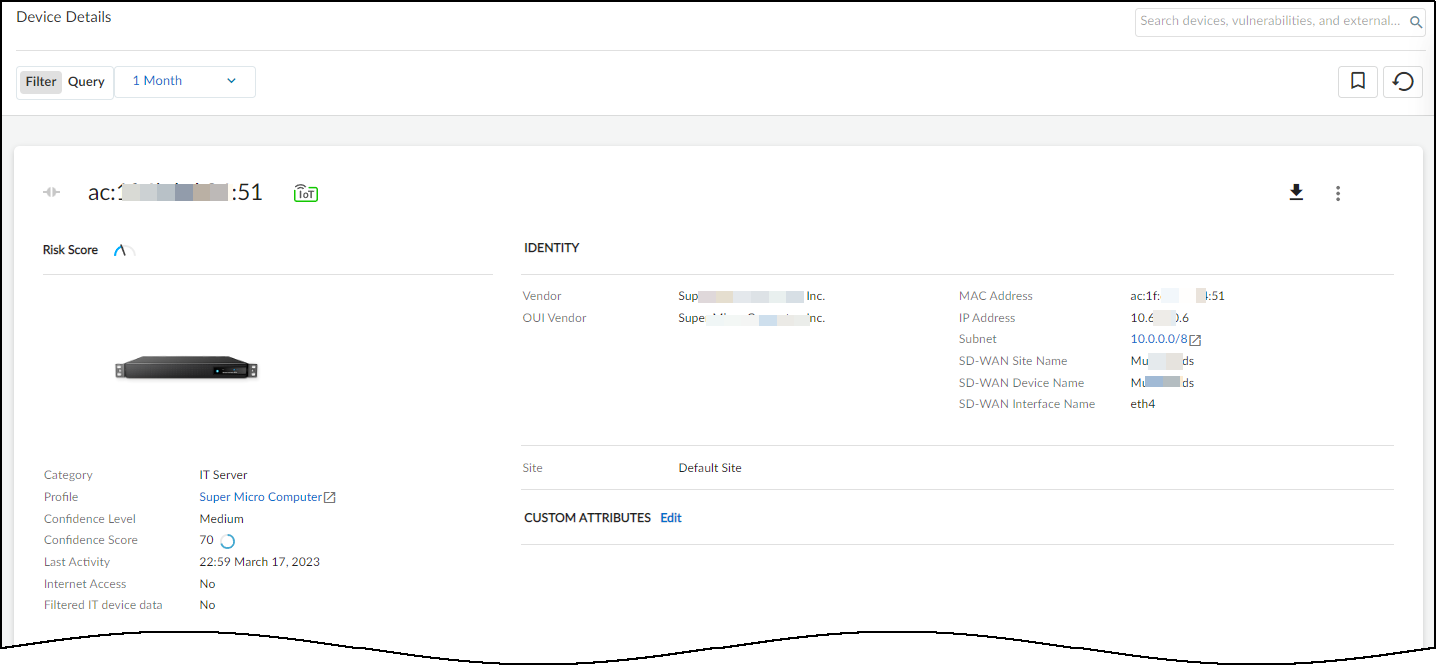
Task: Click the green IoT badge icon
Action: [x=306, y=193]
